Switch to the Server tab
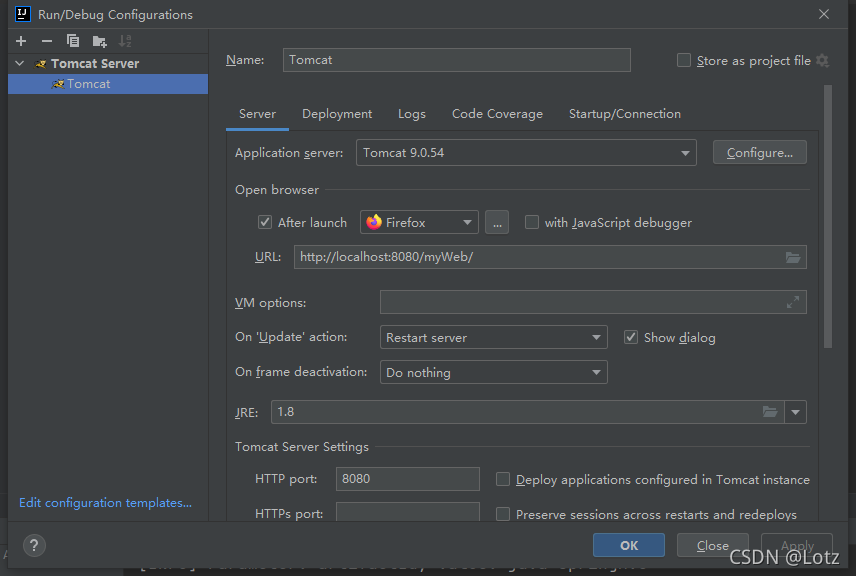 (257, 114)
